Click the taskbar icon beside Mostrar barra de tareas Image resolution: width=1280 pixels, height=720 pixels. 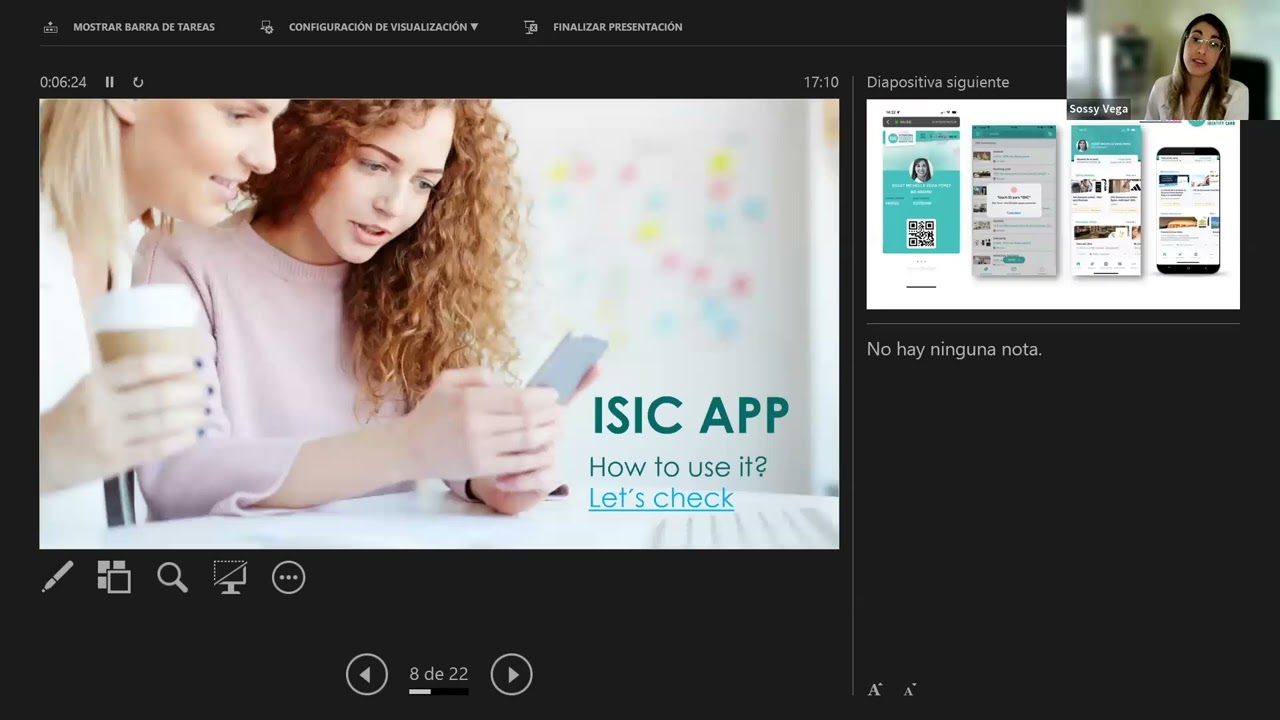[51, 27]
